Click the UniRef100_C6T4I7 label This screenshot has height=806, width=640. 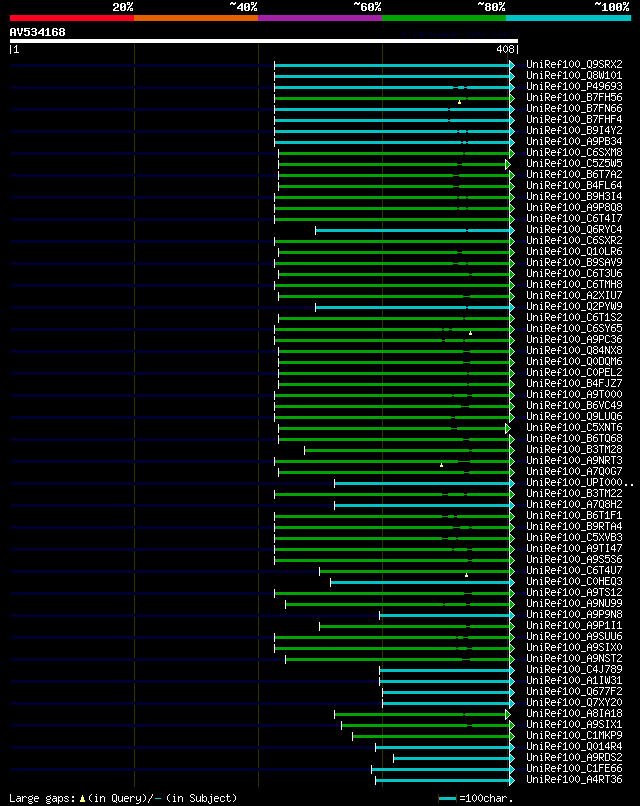tap(574, 218)
